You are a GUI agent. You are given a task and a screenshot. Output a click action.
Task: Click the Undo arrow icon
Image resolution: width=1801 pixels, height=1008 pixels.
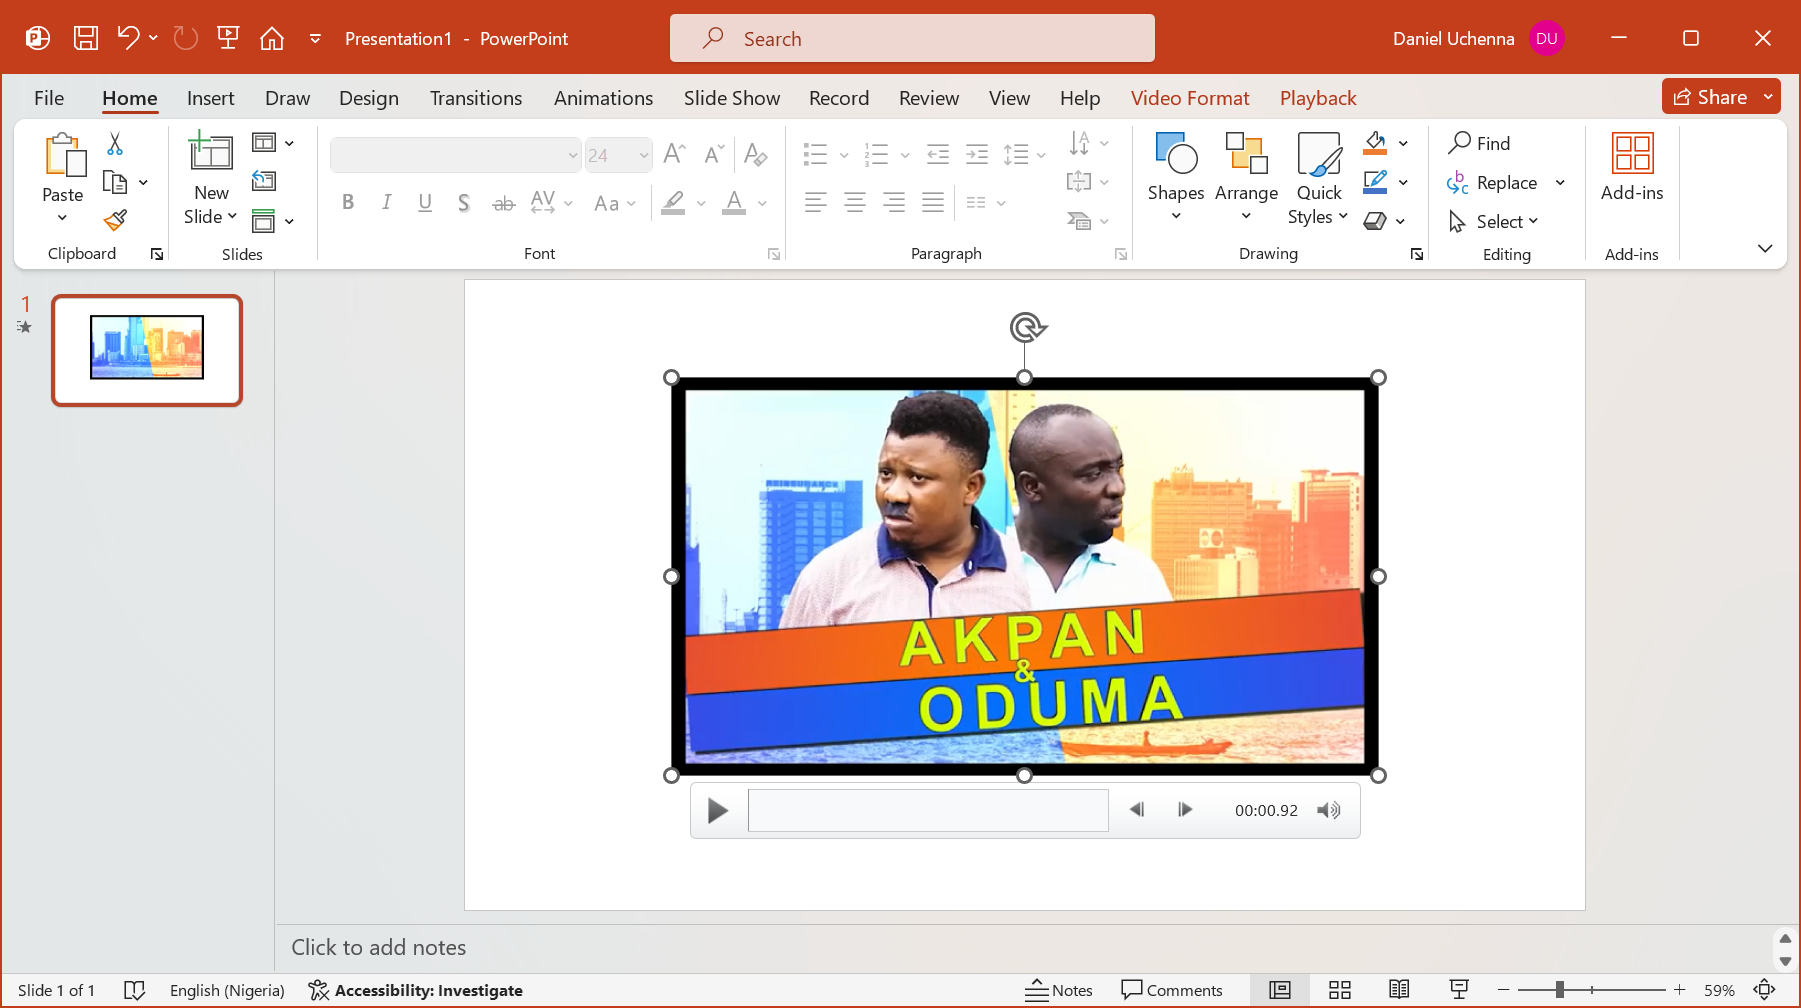pyautogui.click(x=127, y=38)
